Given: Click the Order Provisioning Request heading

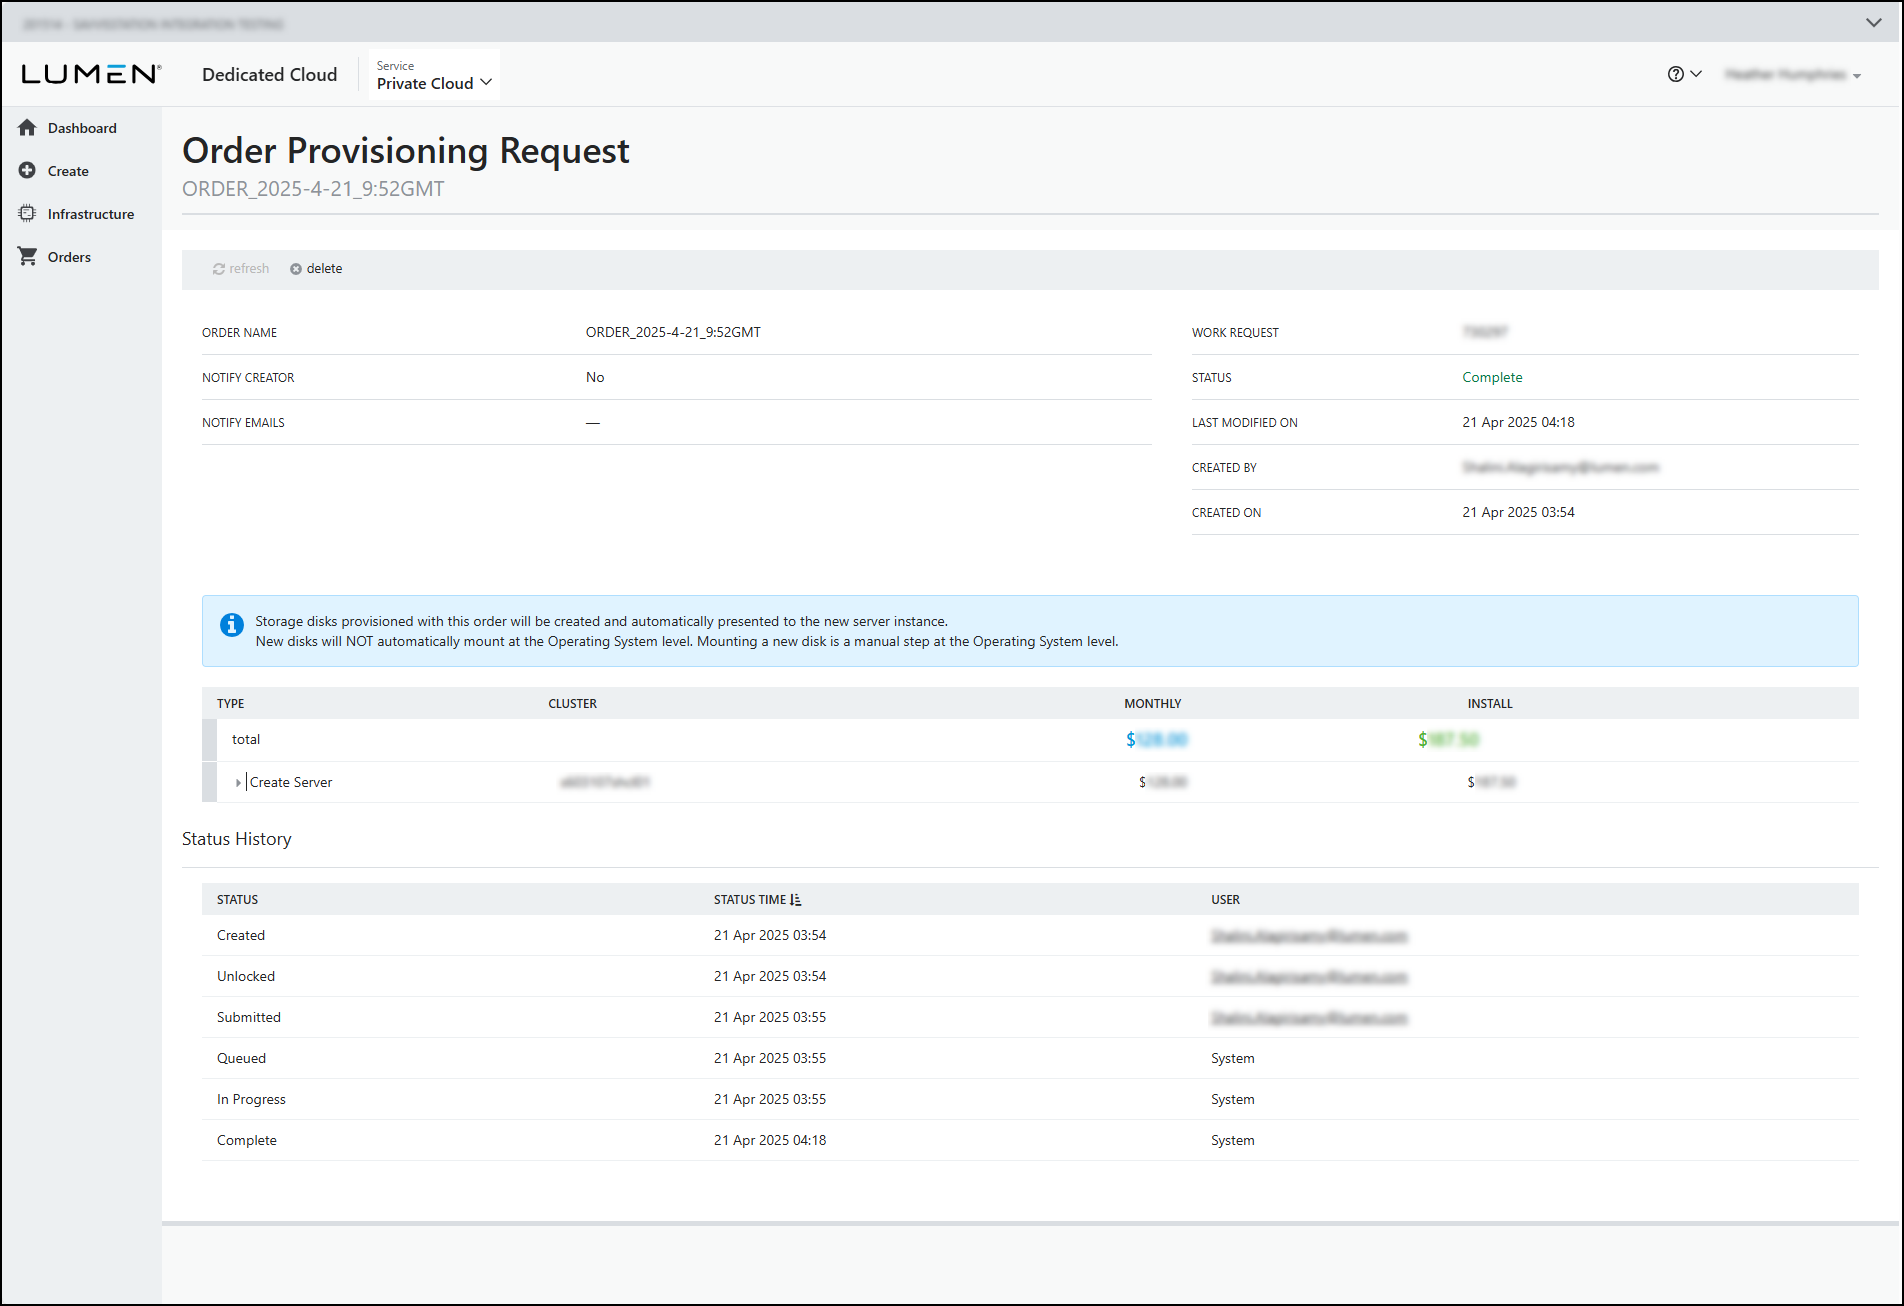Looking at the screenshot, I should pos(406,151).
